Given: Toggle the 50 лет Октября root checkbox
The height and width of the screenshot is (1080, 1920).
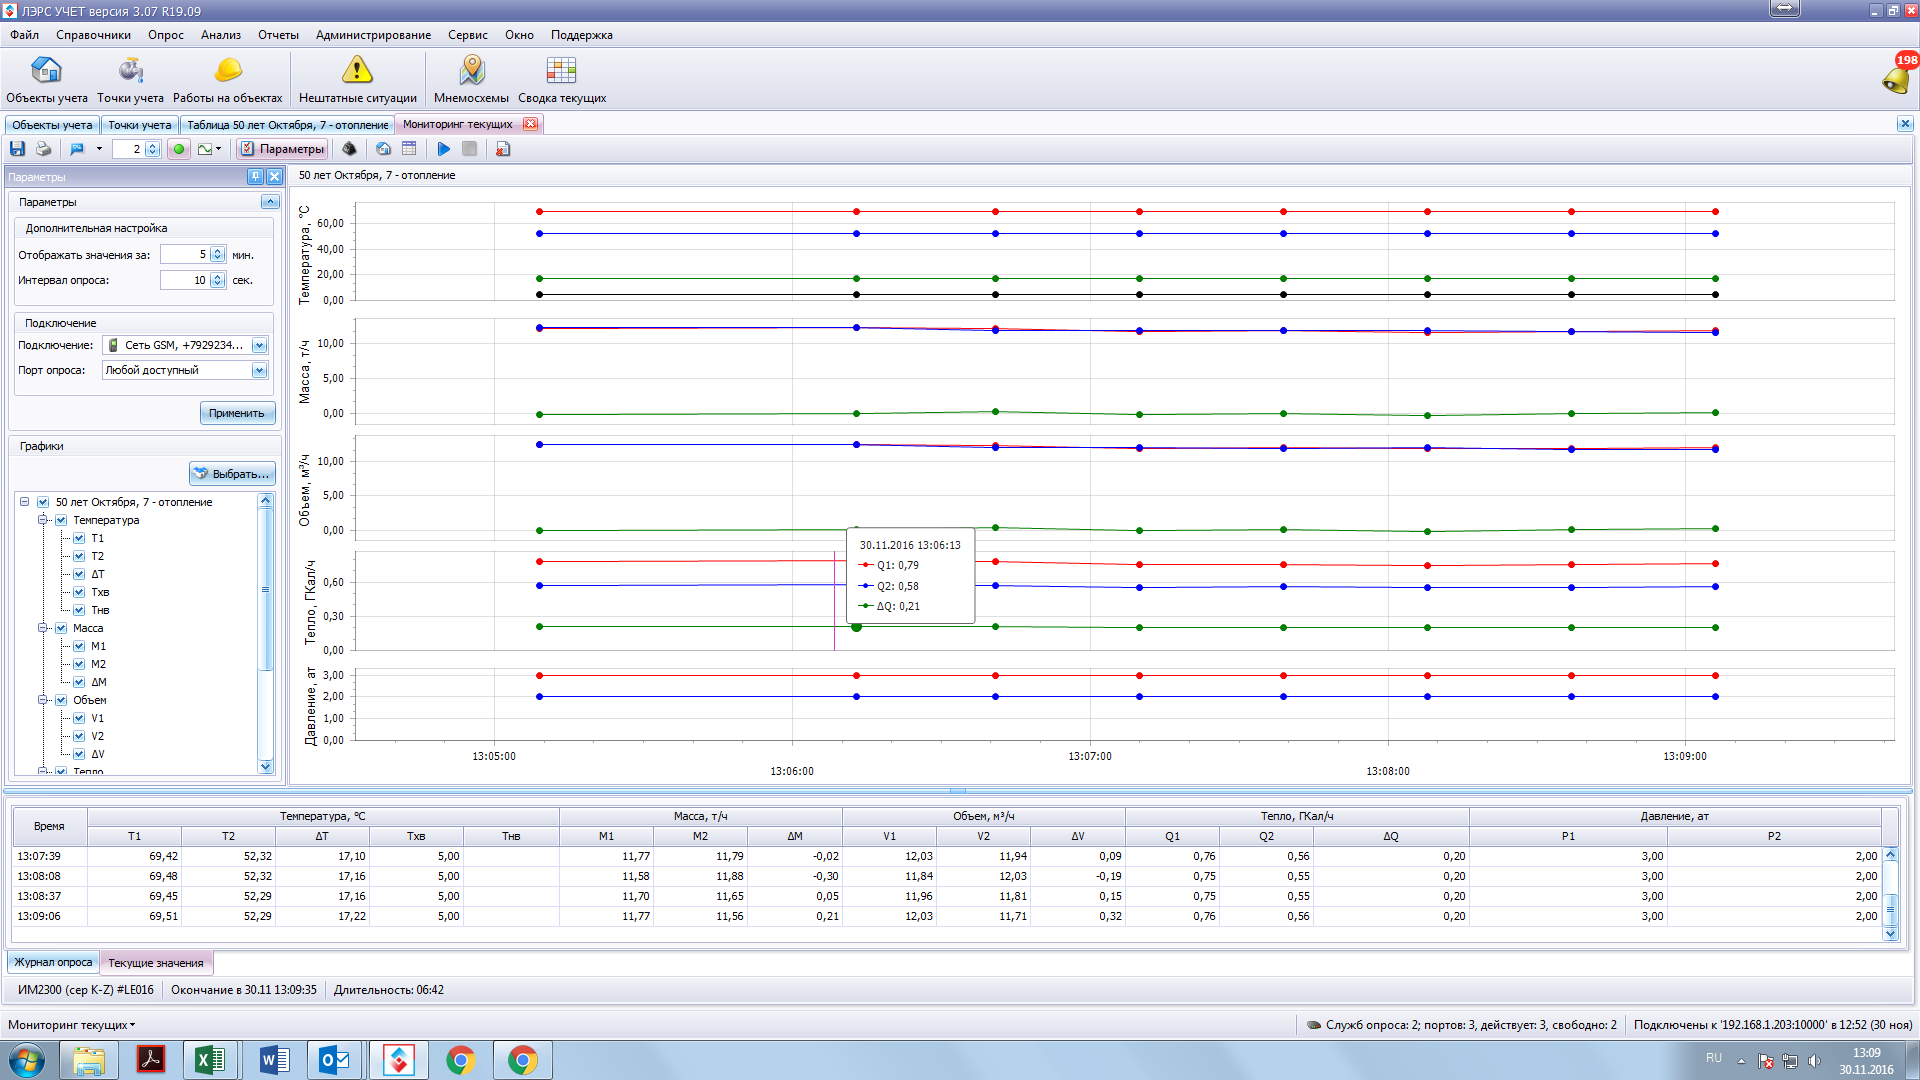Looking at the screenshot, I should pos(43,502).
